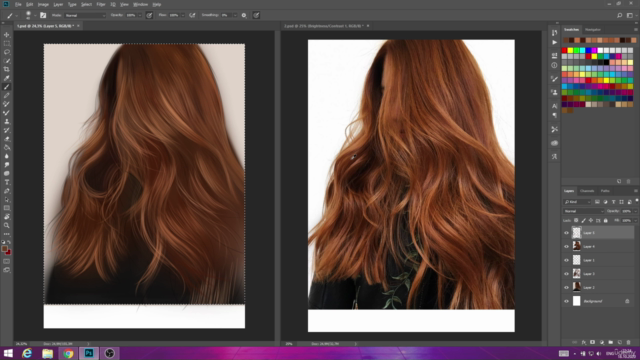Select the Crop tool

click(x=7, y=69)
